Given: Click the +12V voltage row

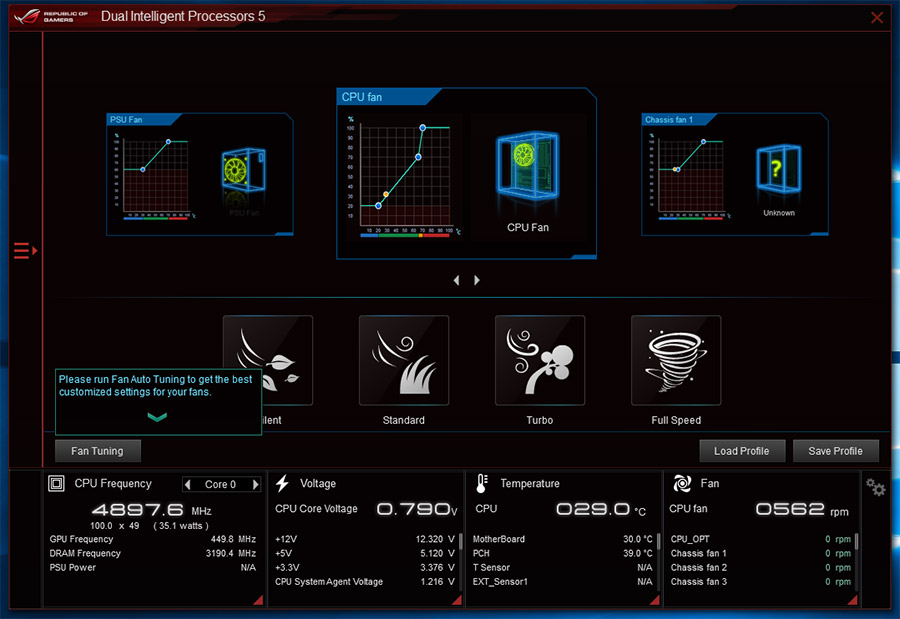Looking at the screenshot, I should pyautogui.click(x=365, y=539).
